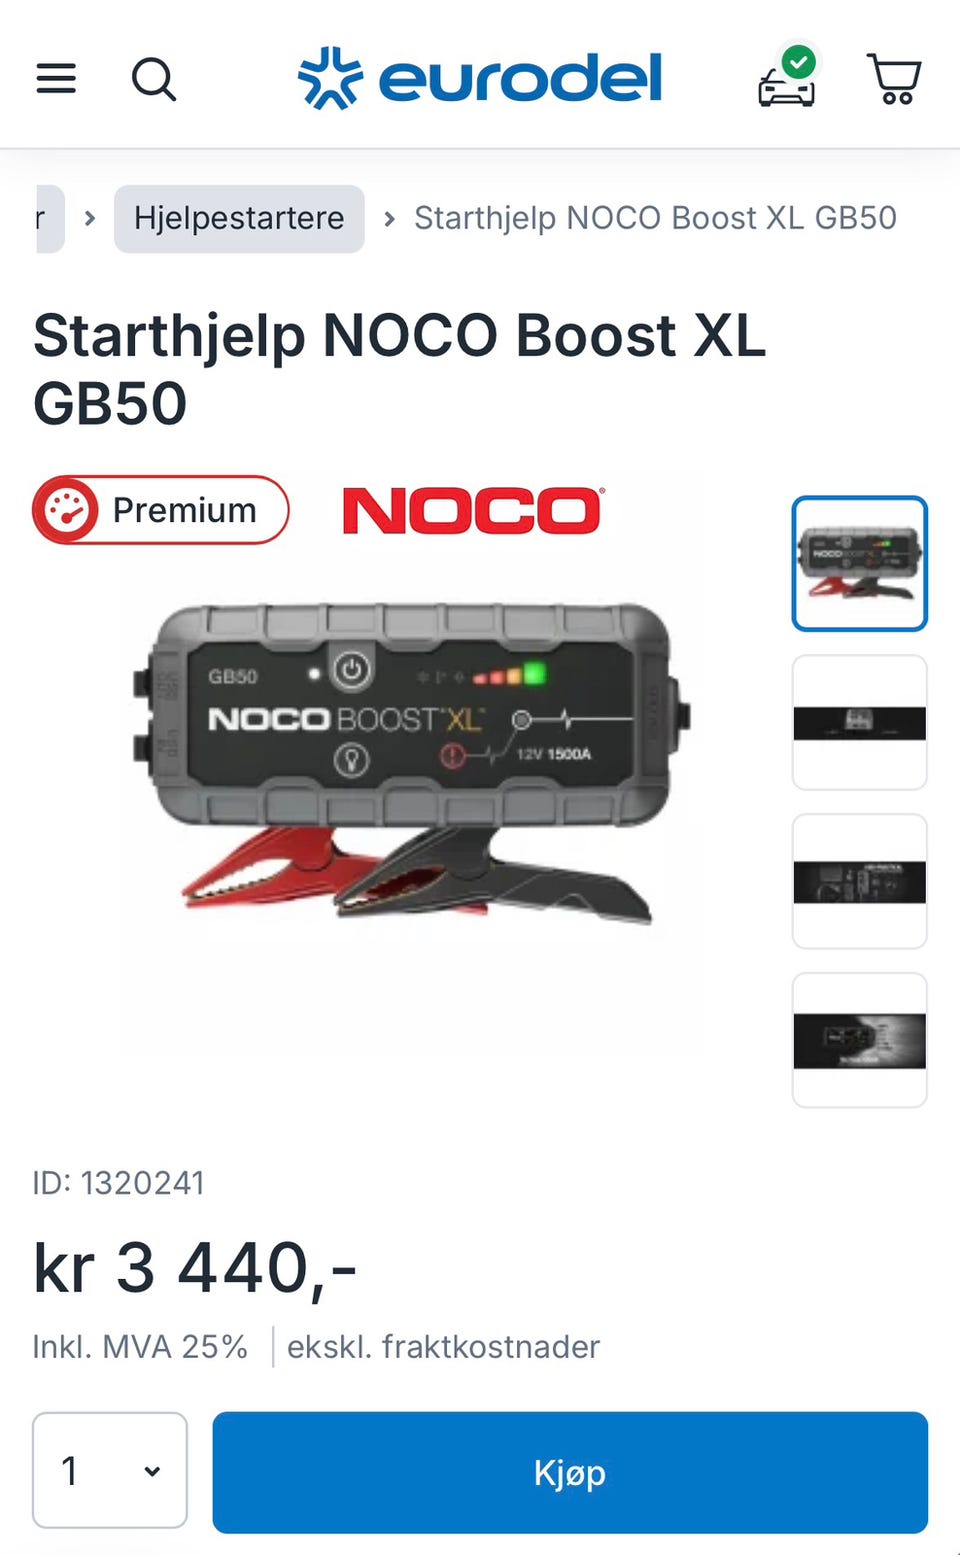Screen dimensions: 960x1555
Task: Open the Hjelpestartere breadcrumb category
Action: pos(239,218)
